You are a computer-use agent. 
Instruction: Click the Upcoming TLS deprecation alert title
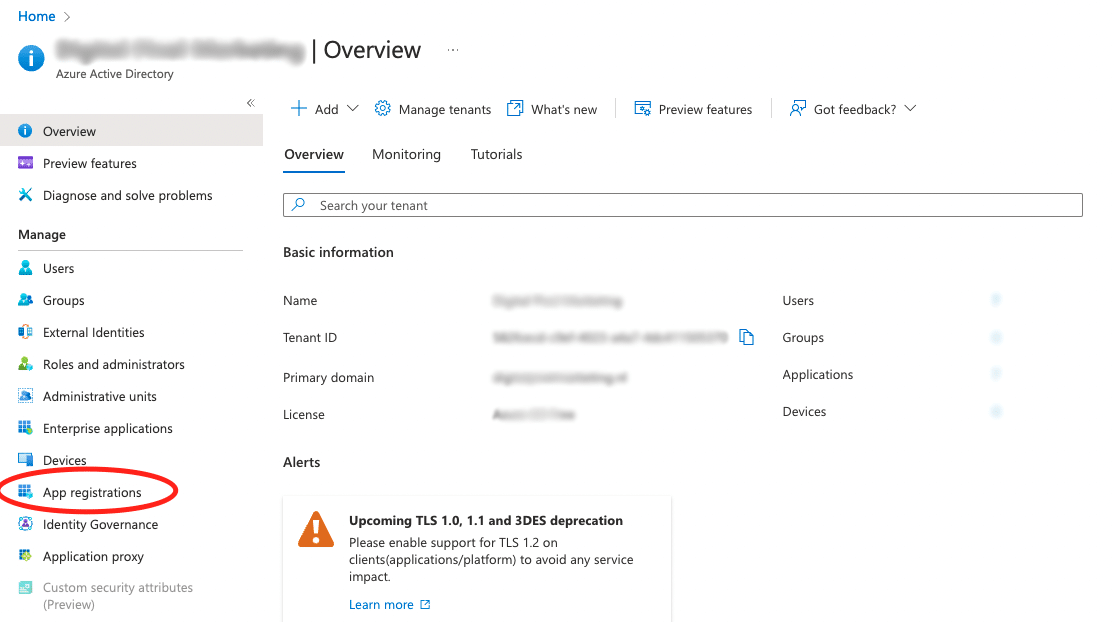486,520
